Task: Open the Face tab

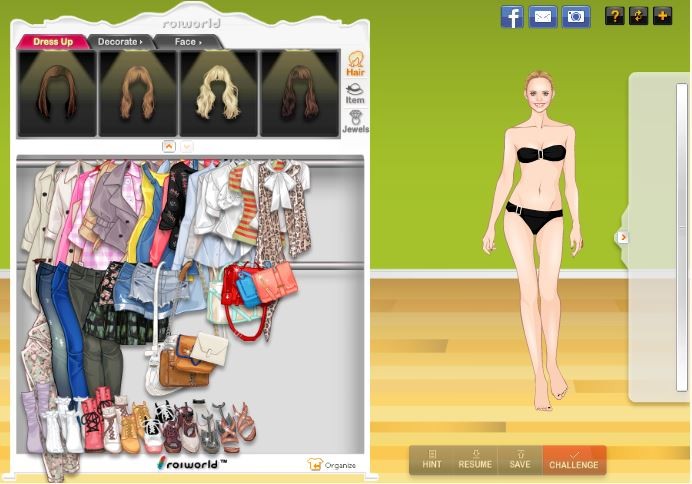Action: click(x=187, y=42)
